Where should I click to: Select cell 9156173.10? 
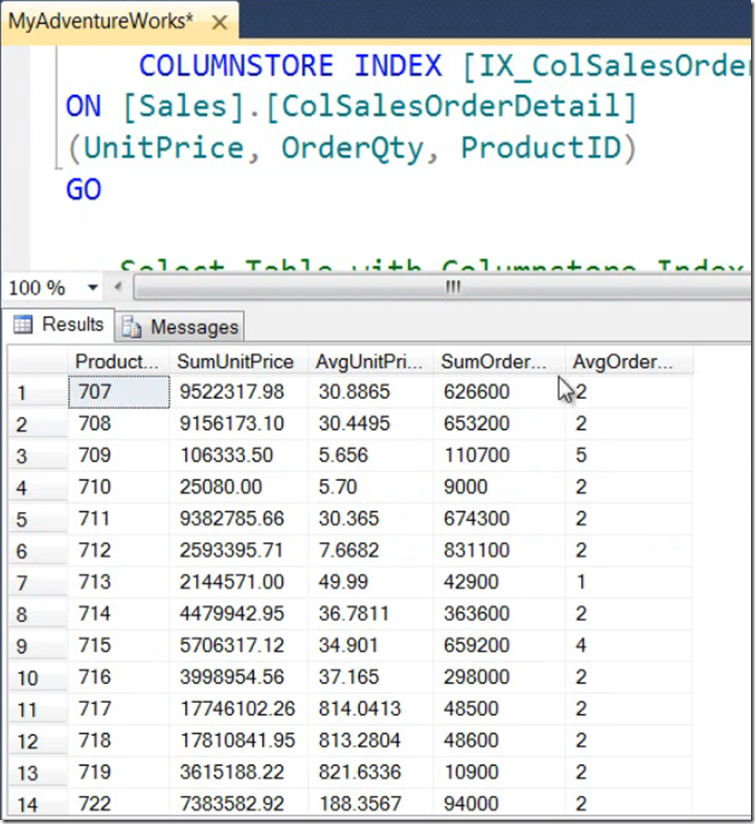(239, 423)
